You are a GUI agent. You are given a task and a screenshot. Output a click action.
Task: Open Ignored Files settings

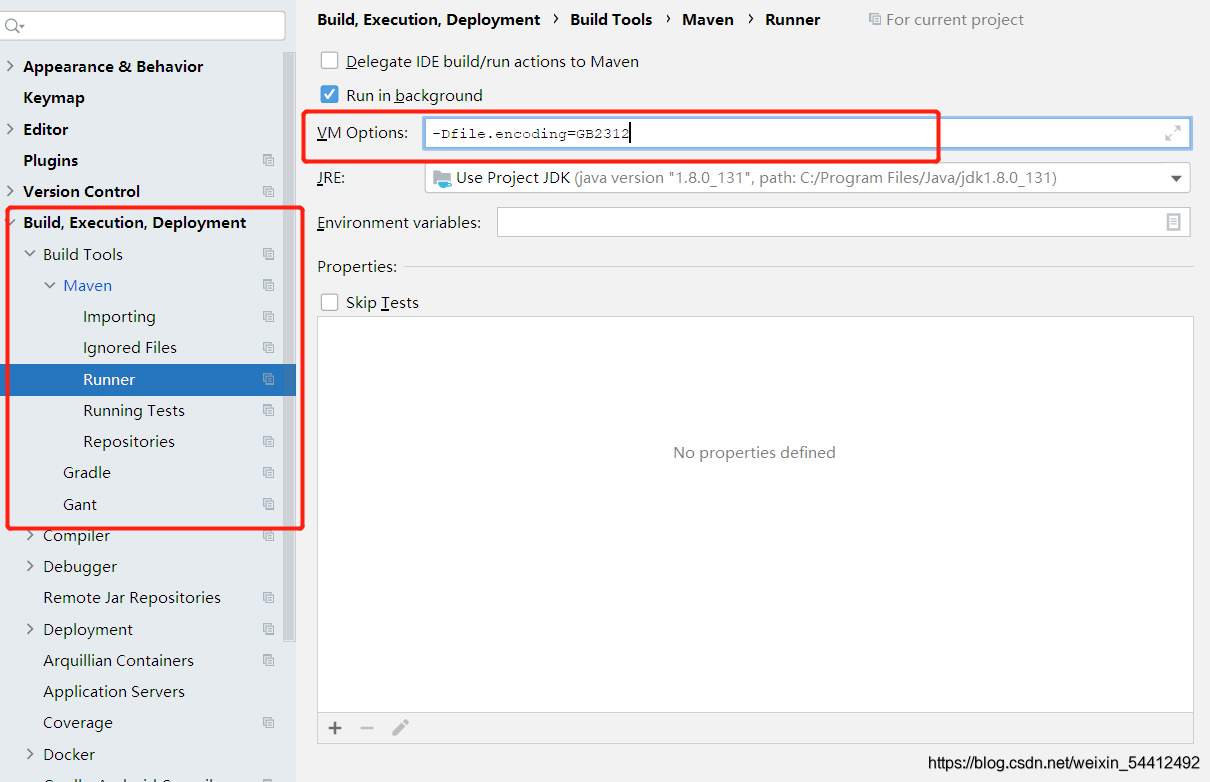pyautogui.click(x=130, y=347)
